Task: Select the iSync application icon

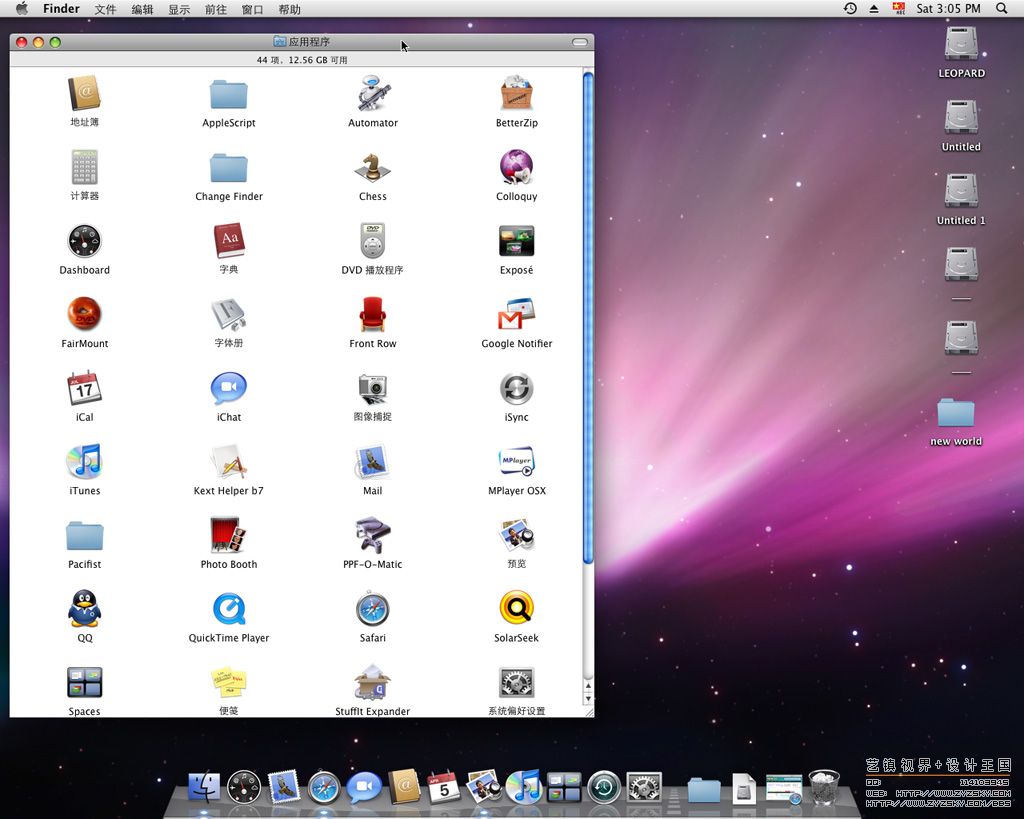Action: pos(517,389)
